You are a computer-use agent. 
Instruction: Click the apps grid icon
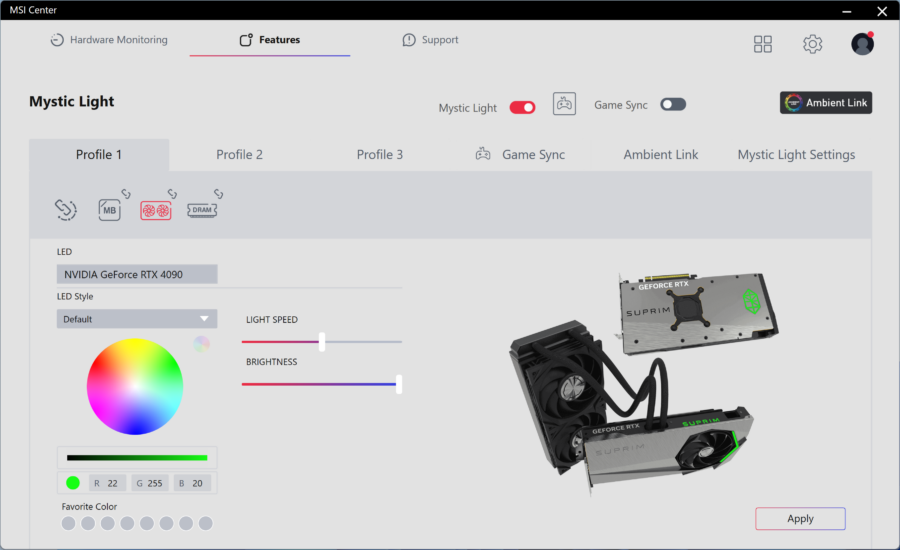click(762, 44)
